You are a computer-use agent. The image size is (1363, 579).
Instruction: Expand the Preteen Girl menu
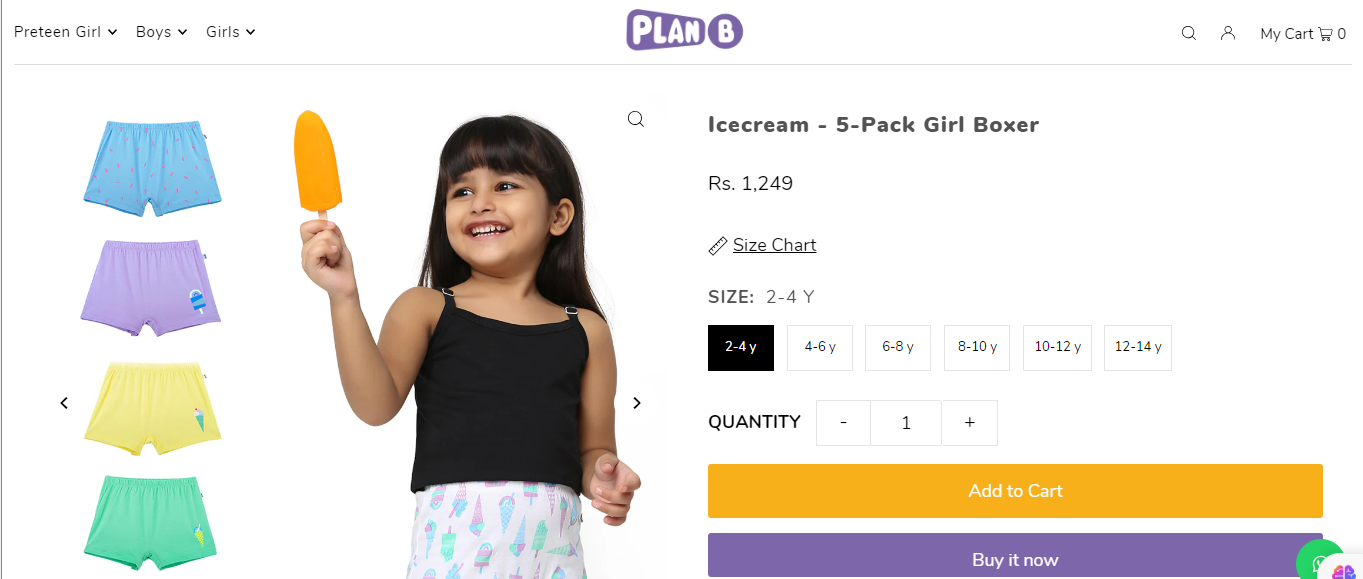pyautogui.click(x=66, y=32)
